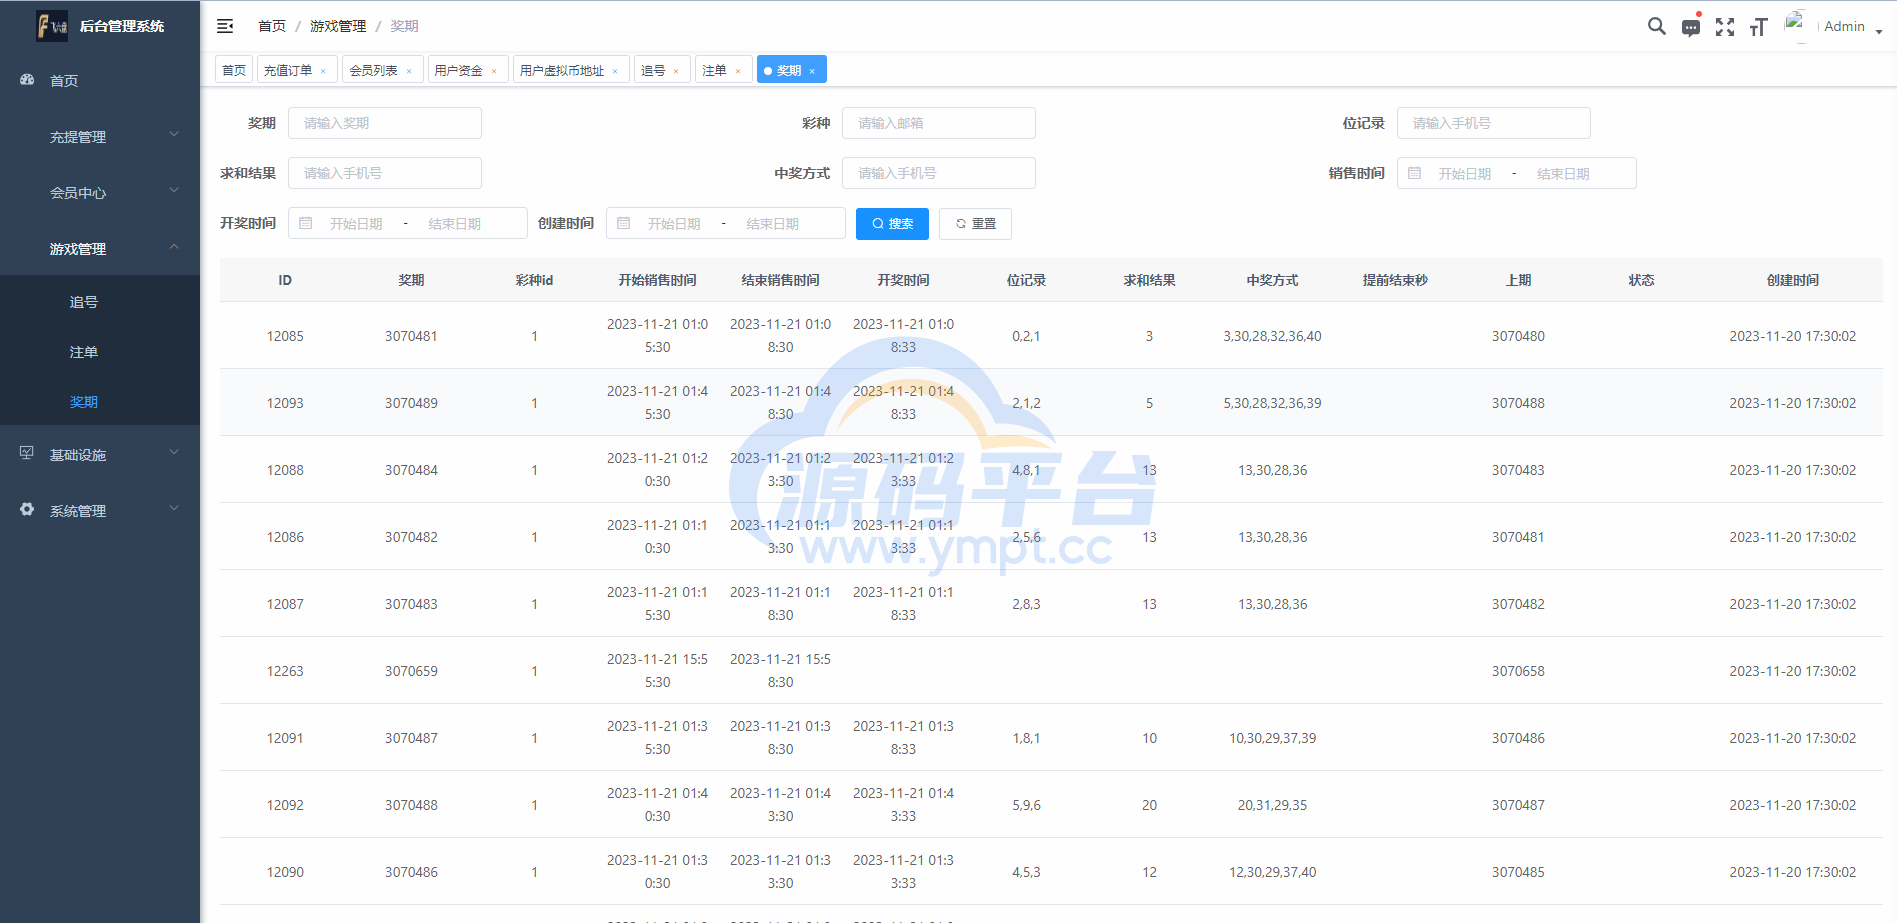Click the gear icon beside 系统管理

pyautogui.click(x=27, y=510)
